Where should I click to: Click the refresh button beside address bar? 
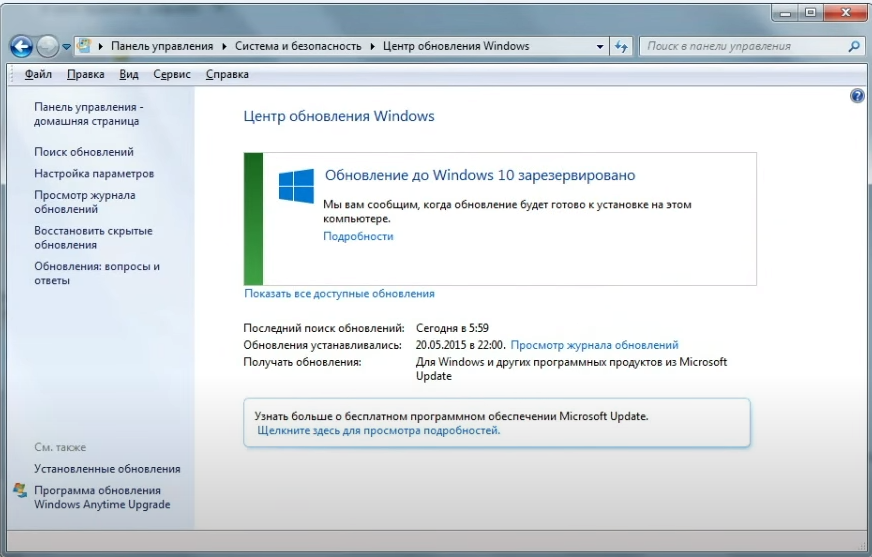coord(621,46)
